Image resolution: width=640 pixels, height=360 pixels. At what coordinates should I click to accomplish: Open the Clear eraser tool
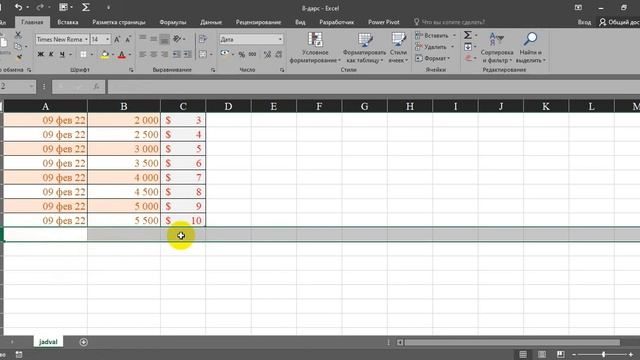[x=468, y=58]
